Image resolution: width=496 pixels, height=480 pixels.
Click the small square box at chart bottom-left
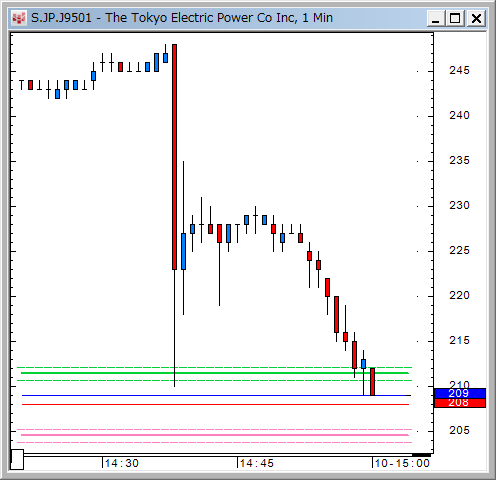pos(17,459)
